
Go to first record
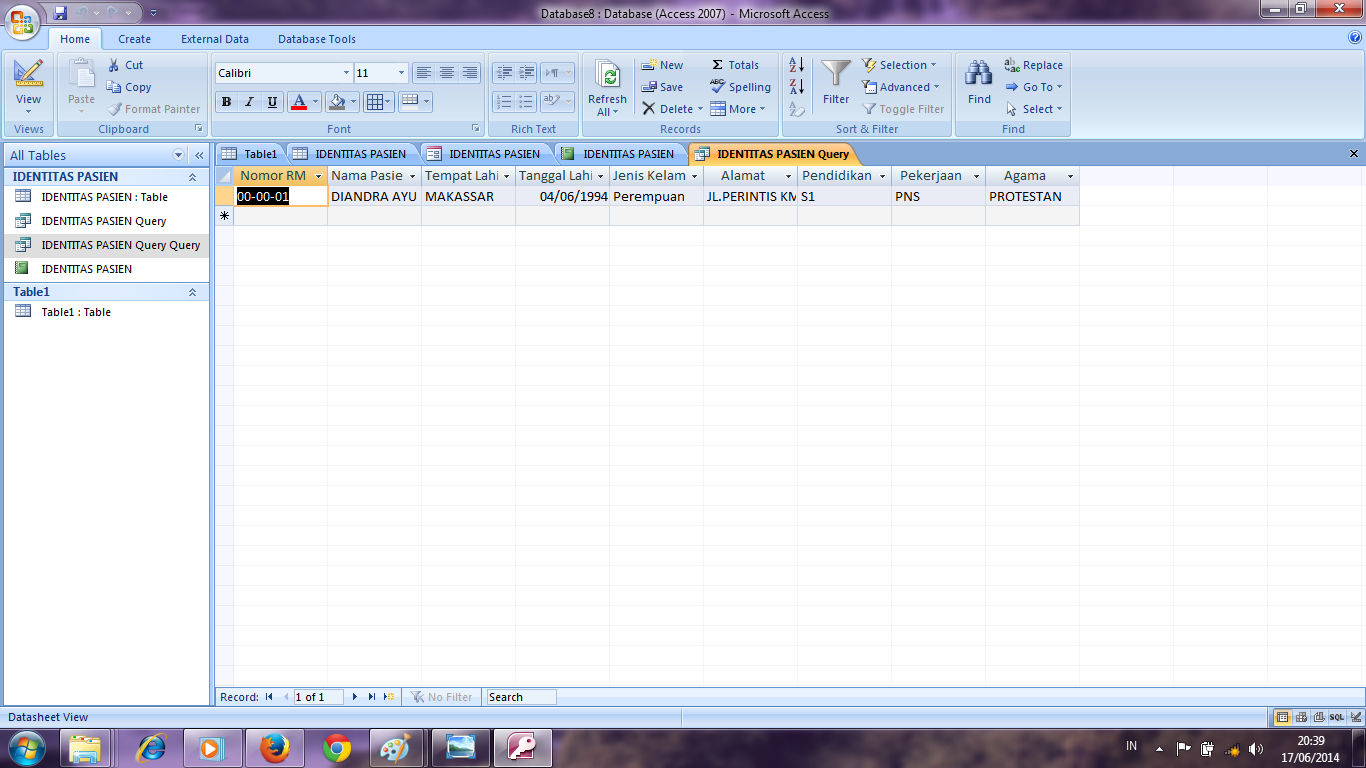[269, 697]
